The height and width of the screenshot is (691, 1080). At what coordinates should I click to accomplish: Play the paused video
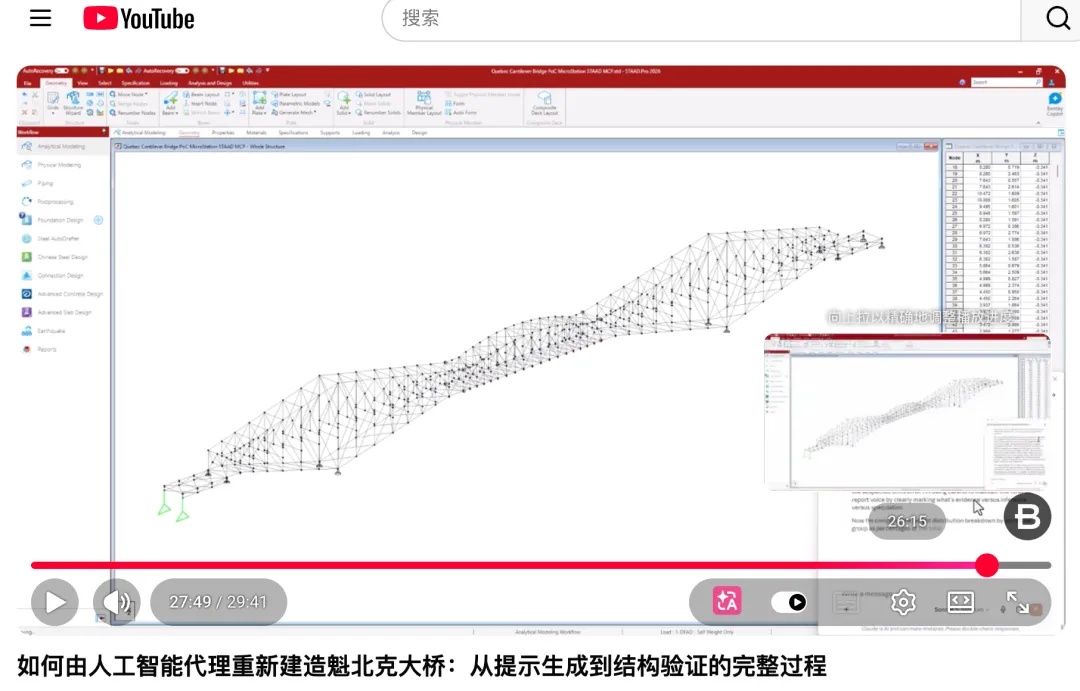pyautogui.click(x=54, y=602)
